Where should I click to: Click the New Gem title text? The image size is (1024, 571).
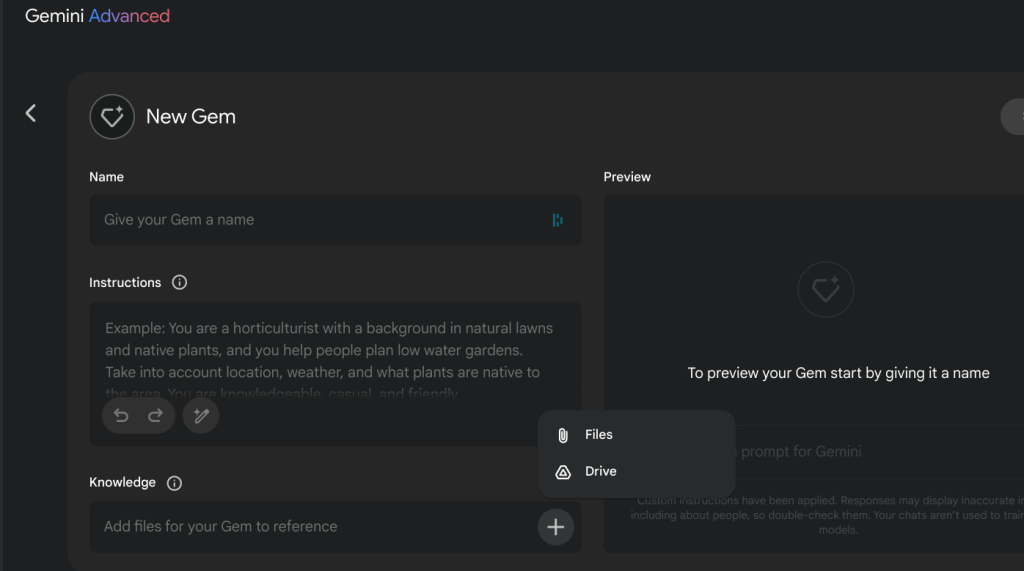[191, 116]
